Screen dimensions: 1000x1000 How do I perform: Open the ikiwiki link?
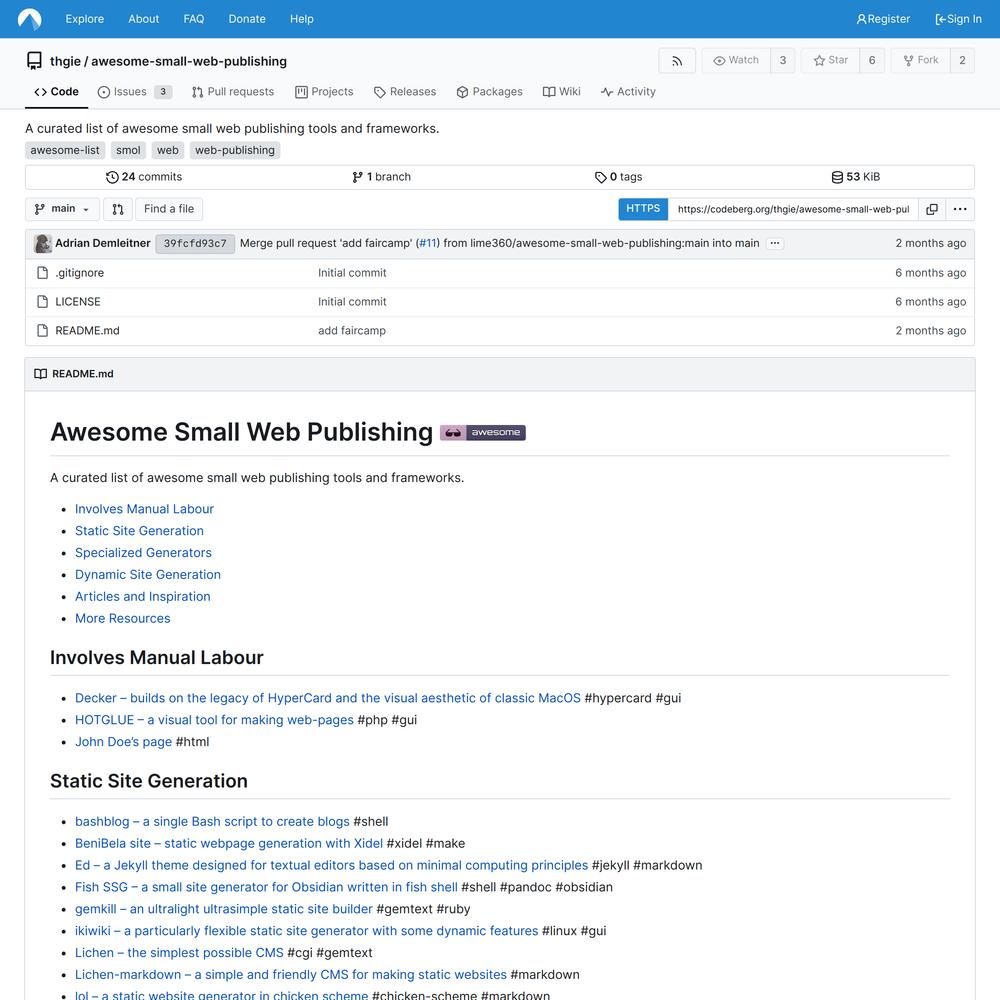click(307, 931)
